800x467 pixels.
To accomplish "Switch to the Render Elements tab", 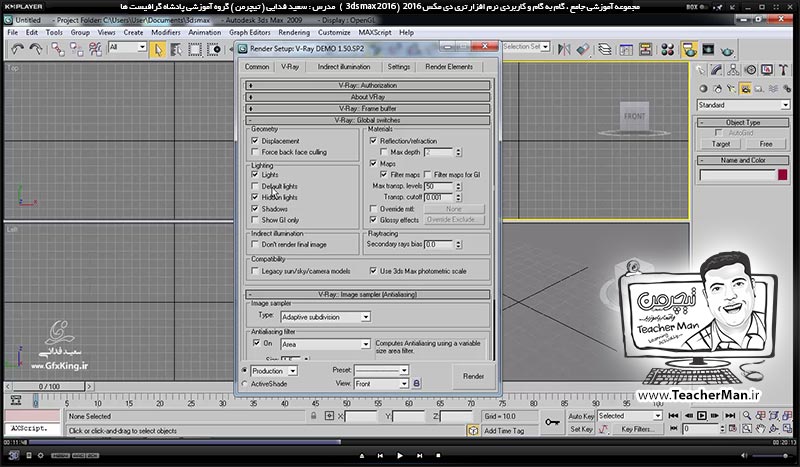I will coord(449,67).
